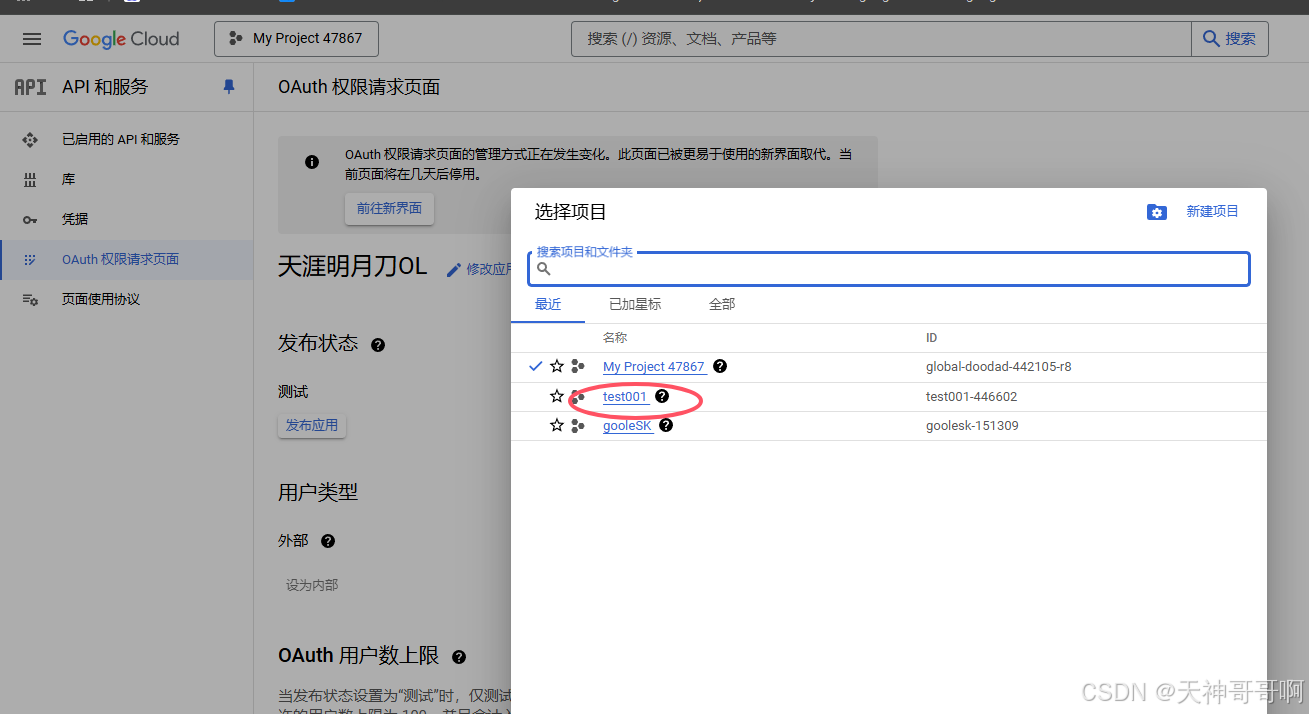
Task: Click the 凭据 key icon
Action: [30, 219]
